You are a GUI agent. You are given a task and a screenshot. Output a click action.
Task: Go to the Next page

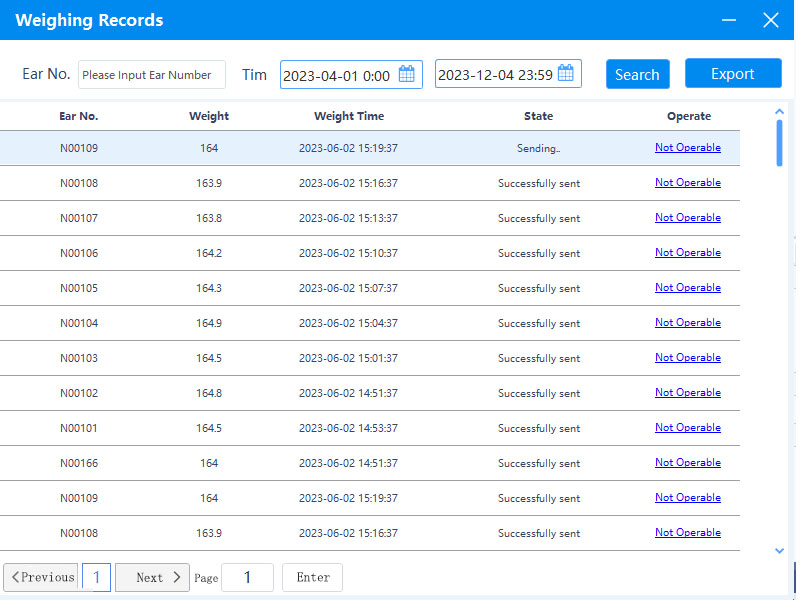coord(152,577)
